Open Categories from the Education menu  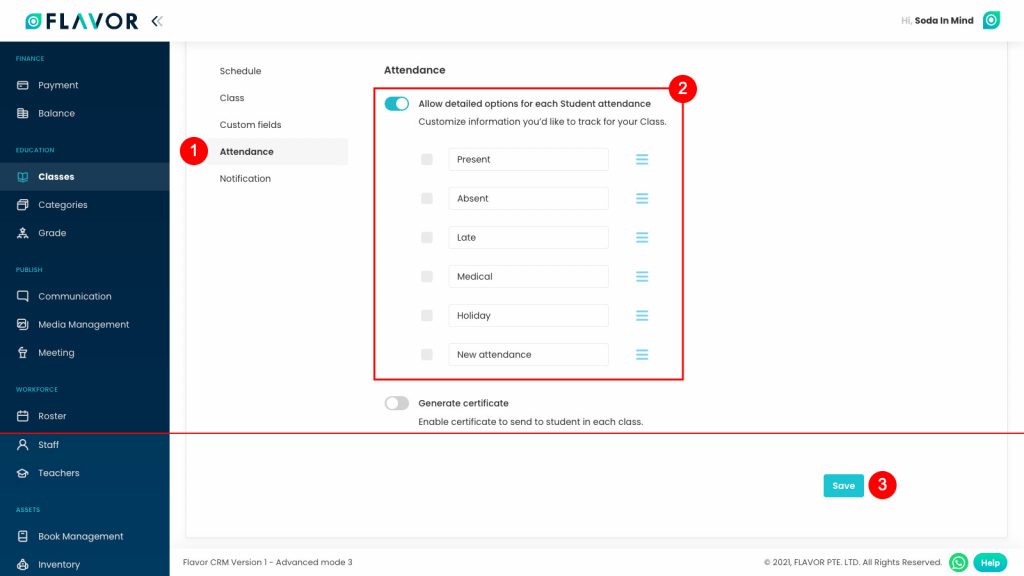[x=60, y=204]
